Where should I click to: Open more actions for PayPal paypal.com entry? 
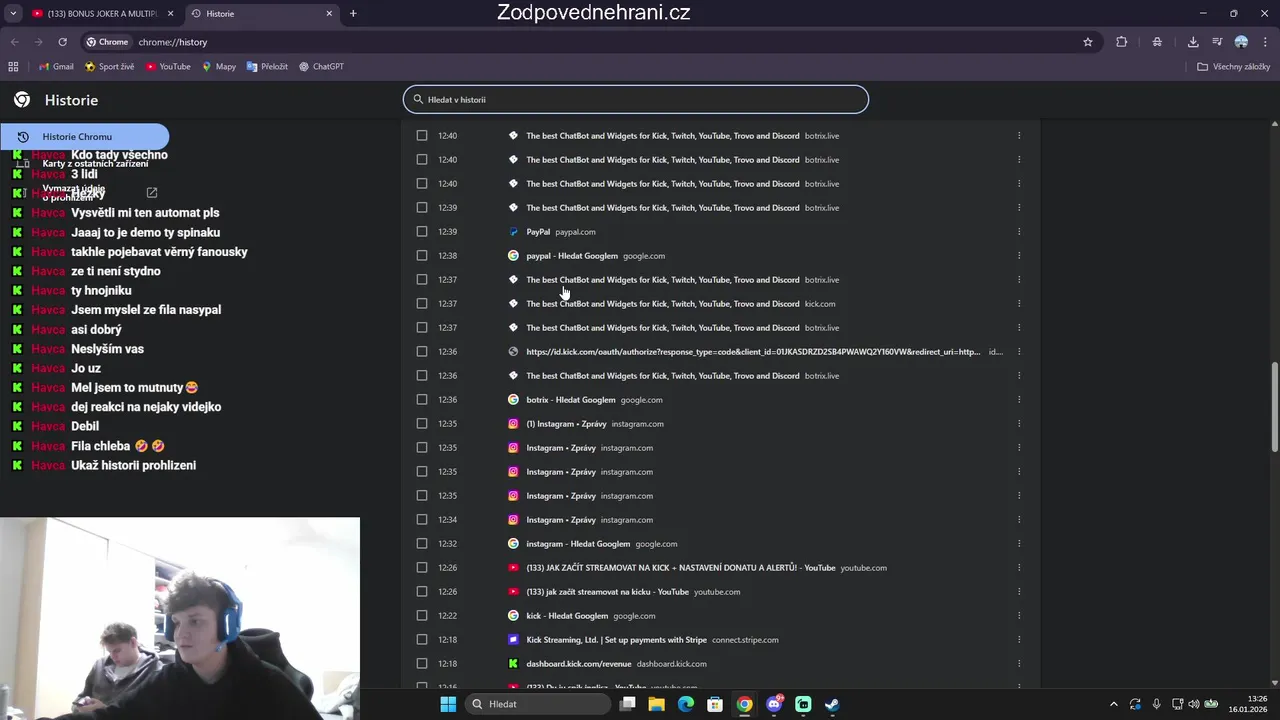(x=1019, y=232)
